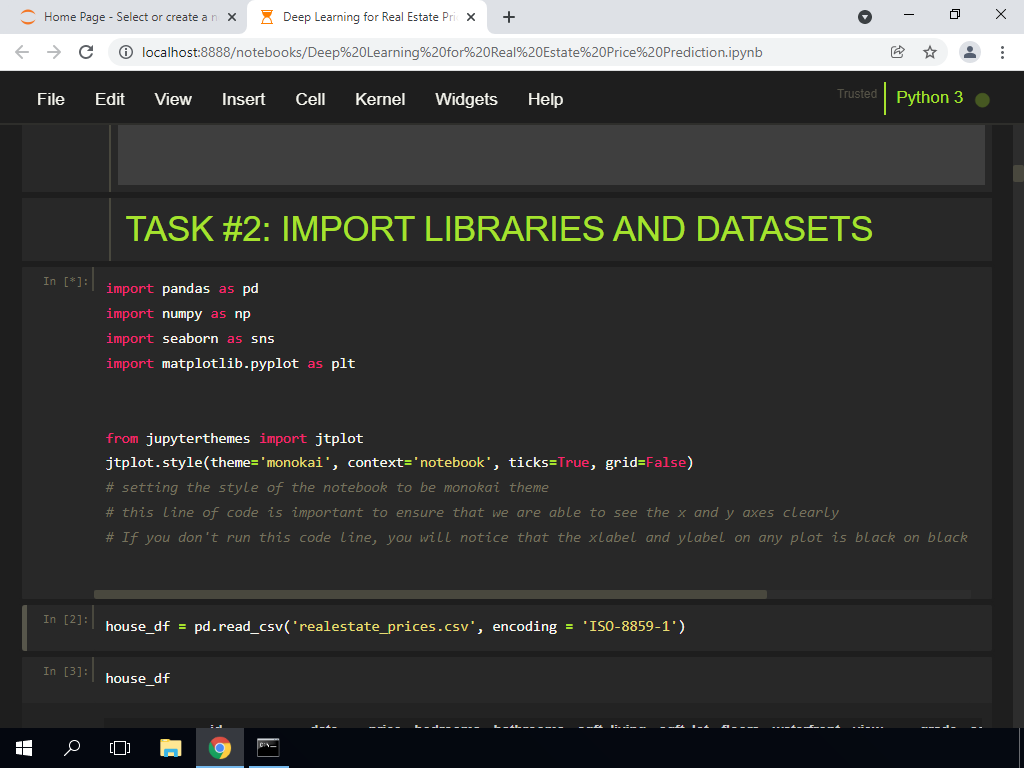Close the Home Page tab

click(232, 17)
